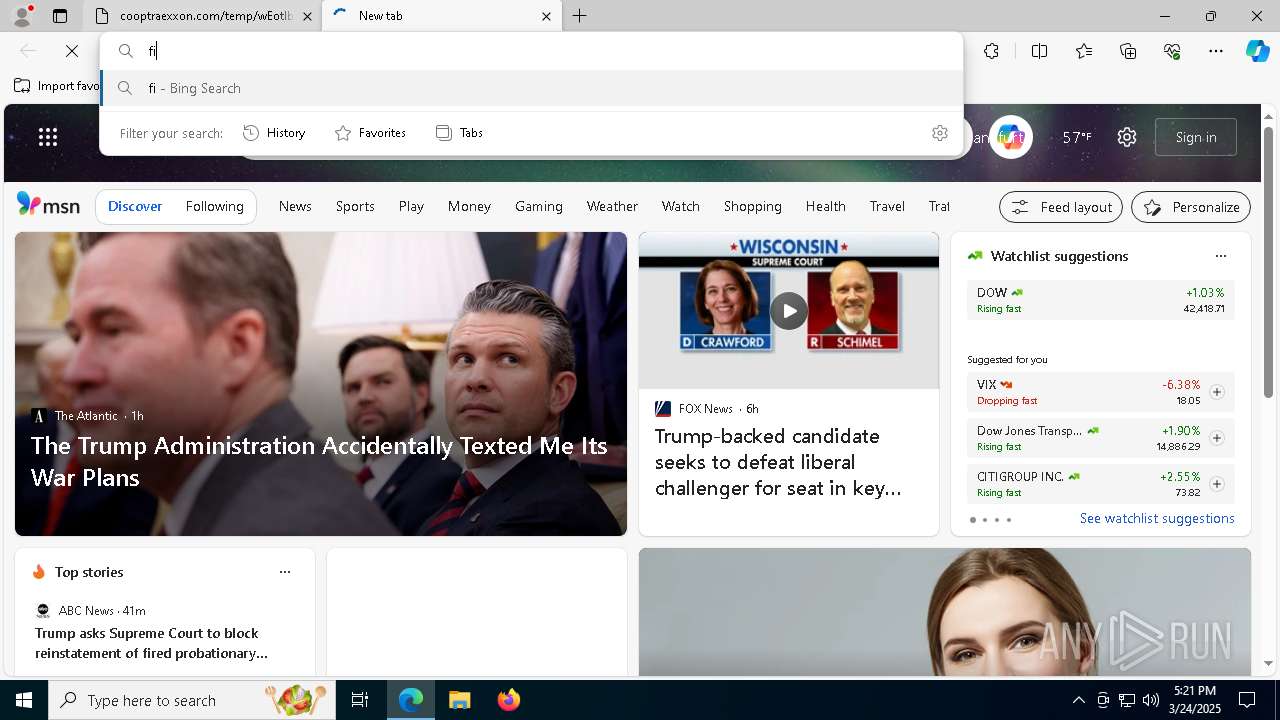Click the Windows taskbar search box
Viewport: 1280px width, 720px height.
tap(193, 700)
